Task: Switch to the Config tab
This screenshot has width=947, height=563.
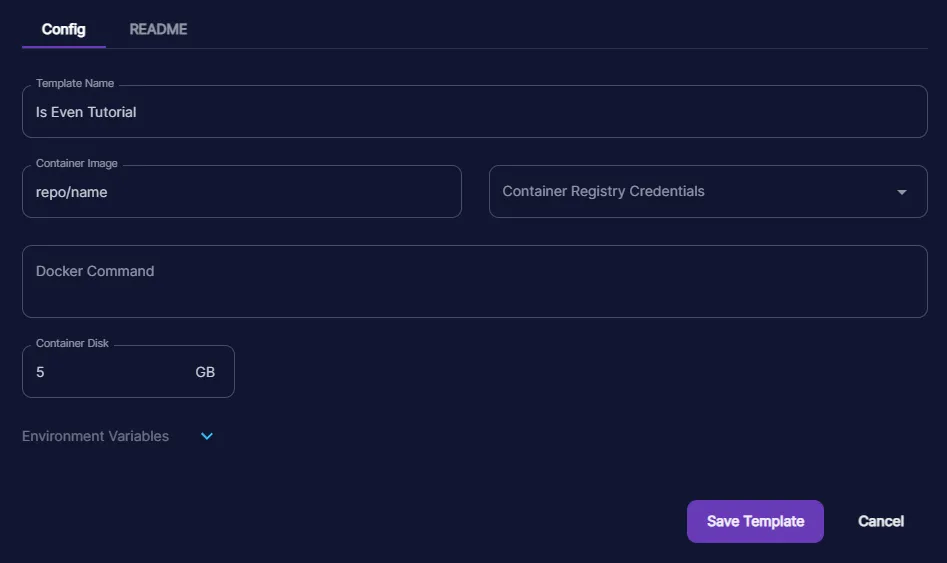Action: (x=63, y=30)
